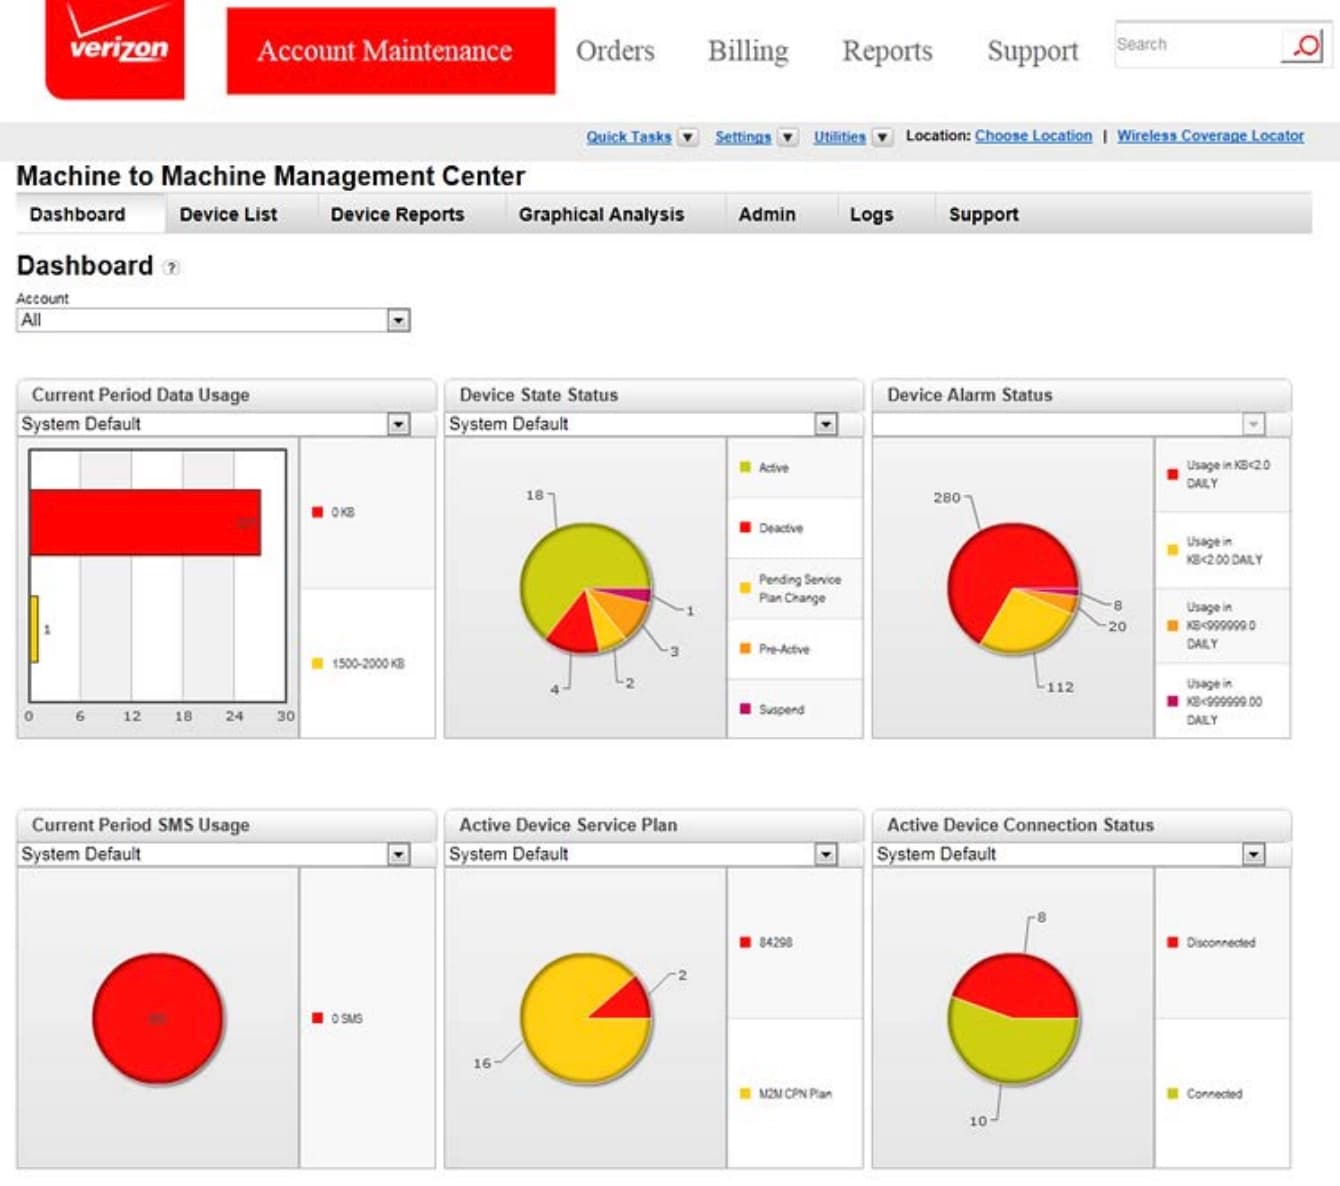Click the Utilities arrow icon

882,137
